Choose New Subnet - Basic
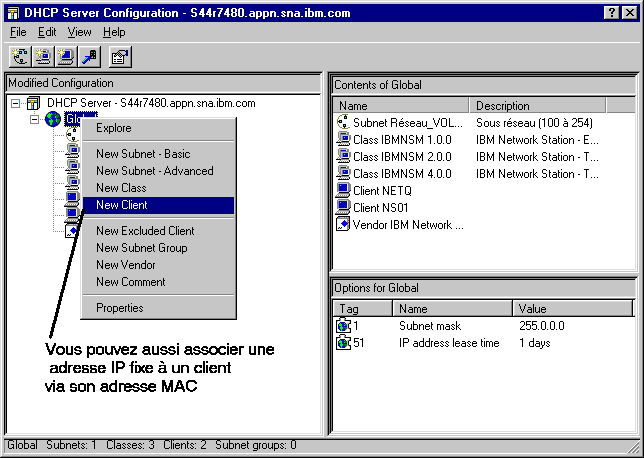Image resolution: width=644 pixels, height=458 pixels. pos(159,154)
